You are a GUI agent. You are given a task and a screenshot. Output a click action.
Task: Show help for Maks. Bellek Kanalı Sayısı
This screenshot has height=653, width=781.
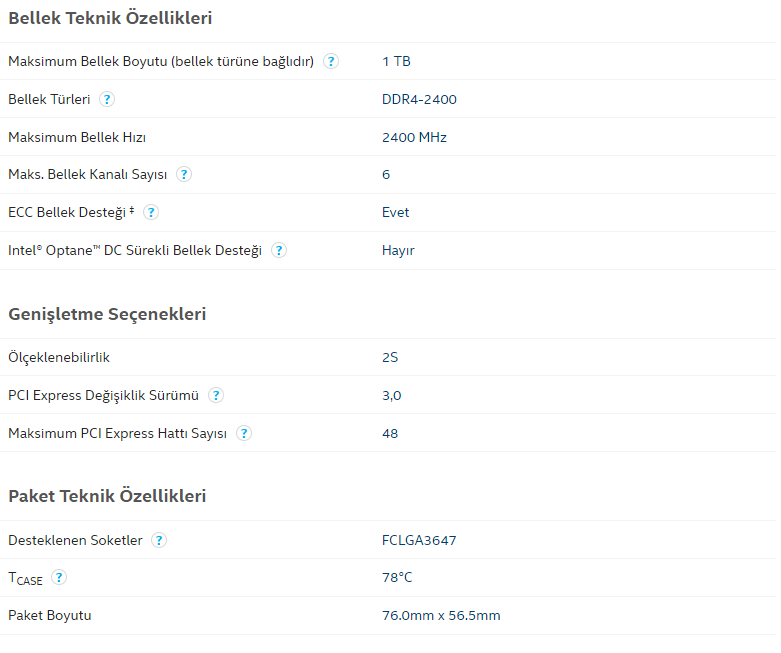[x=184, y=174]
